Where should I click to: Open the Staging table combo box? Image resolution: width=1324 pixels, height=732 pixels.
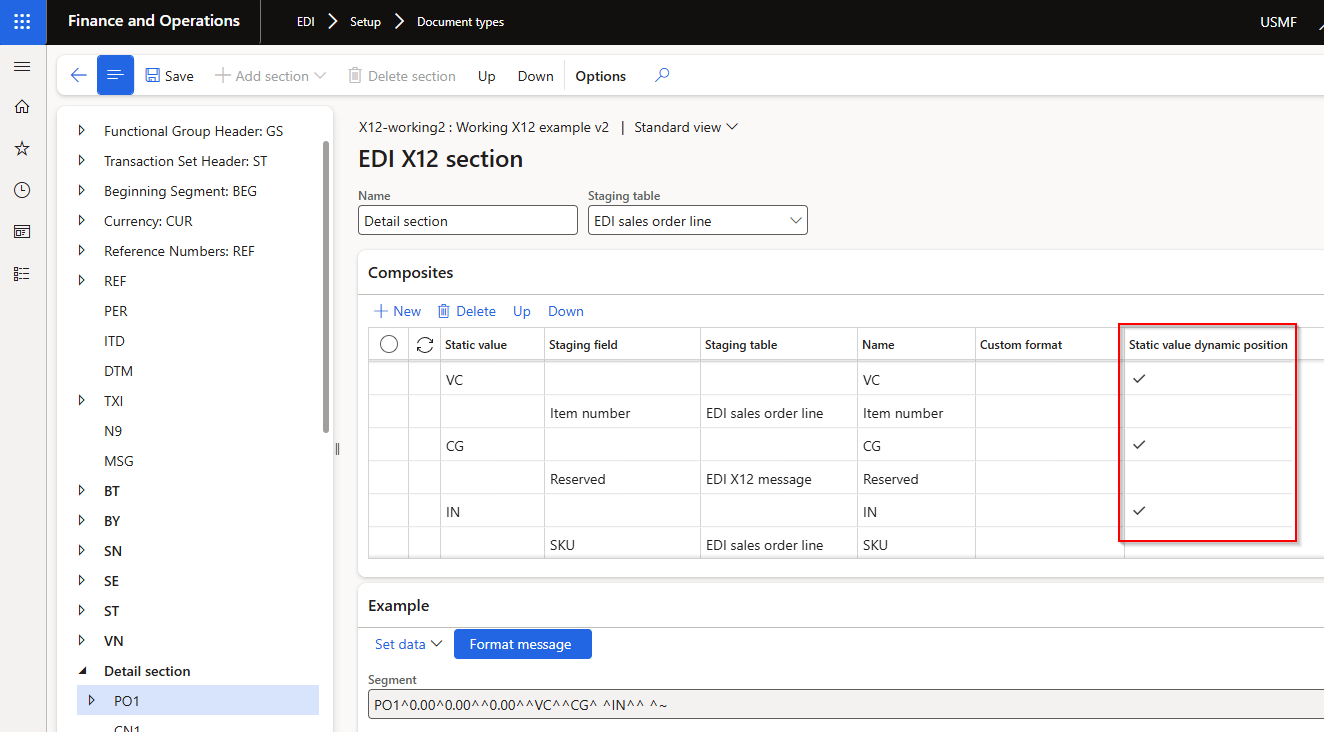[x=698, y=221]
